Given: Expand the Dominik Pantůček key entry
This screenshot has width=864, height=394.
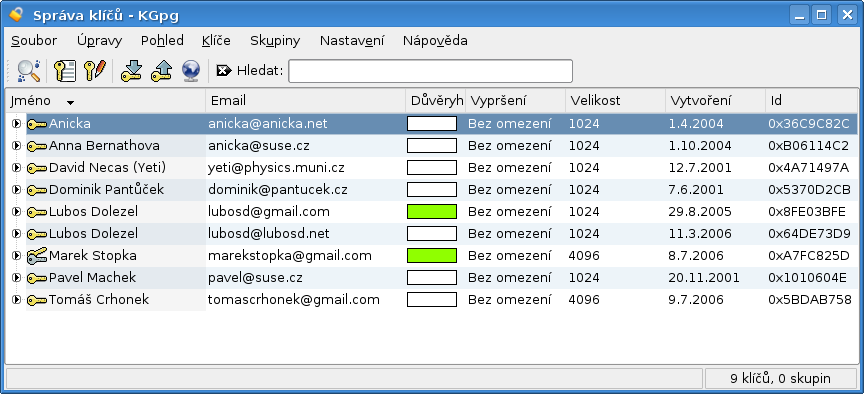Looking at the screenshot, I should tap(16, 190).
